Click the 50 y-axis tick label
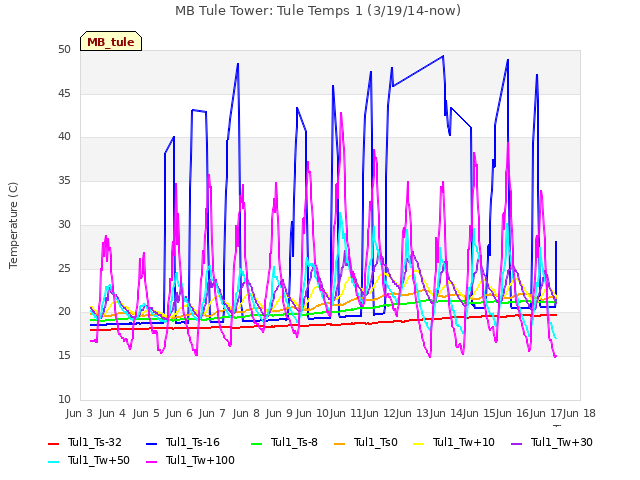 point(64,49)
